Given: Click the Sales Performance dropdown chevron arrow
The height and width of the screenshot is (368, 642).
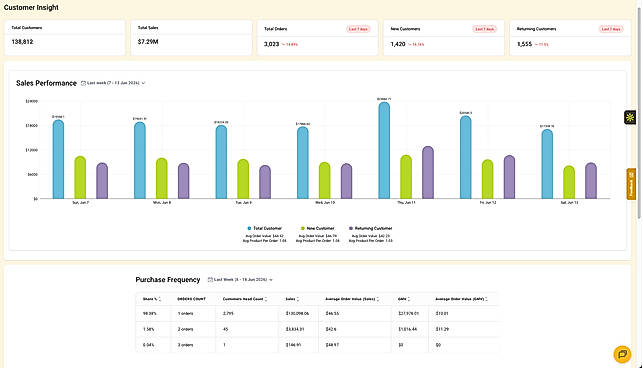Looking at the screenshot, I should click(143, 83).
